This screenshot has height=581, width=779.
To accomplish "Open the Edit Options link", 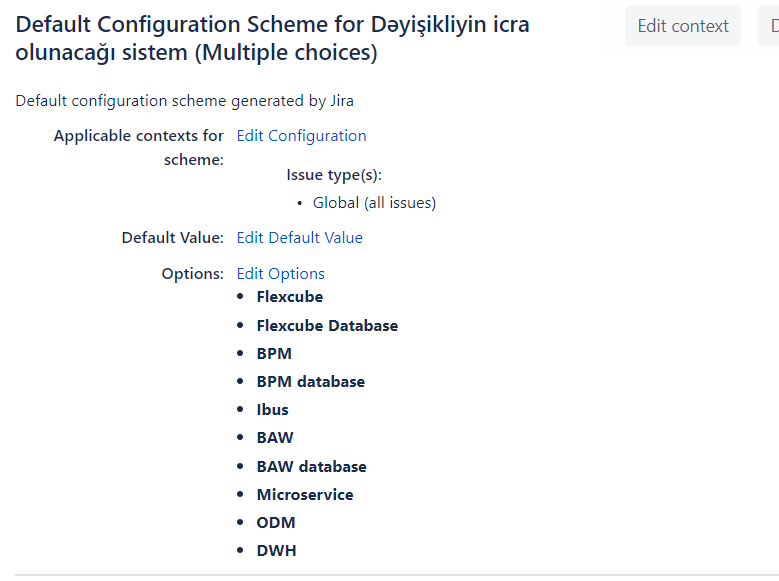I will (x=280, y=274).
